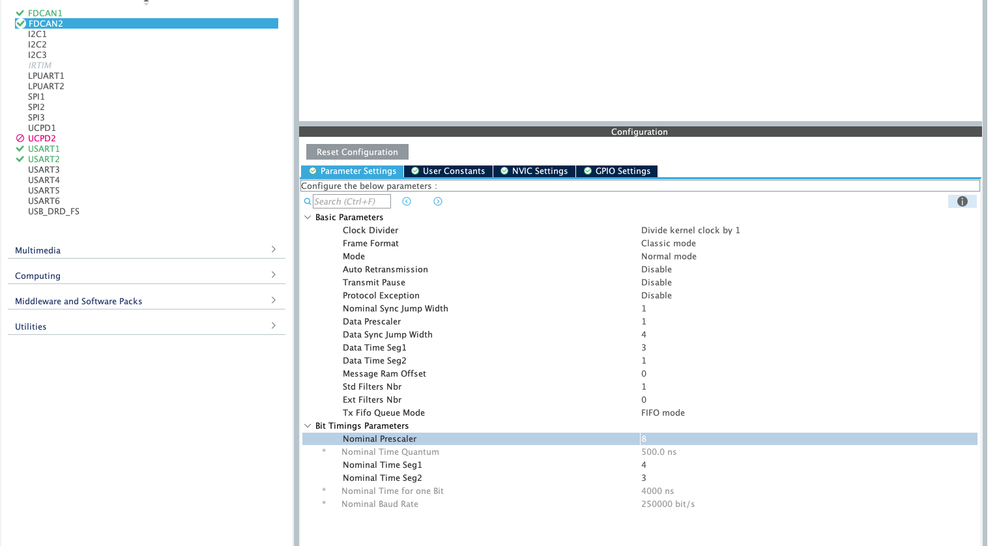This screenshot has width=999, height=546.
Task: Open the GPIO Settings tab
Action: (617, 171)
